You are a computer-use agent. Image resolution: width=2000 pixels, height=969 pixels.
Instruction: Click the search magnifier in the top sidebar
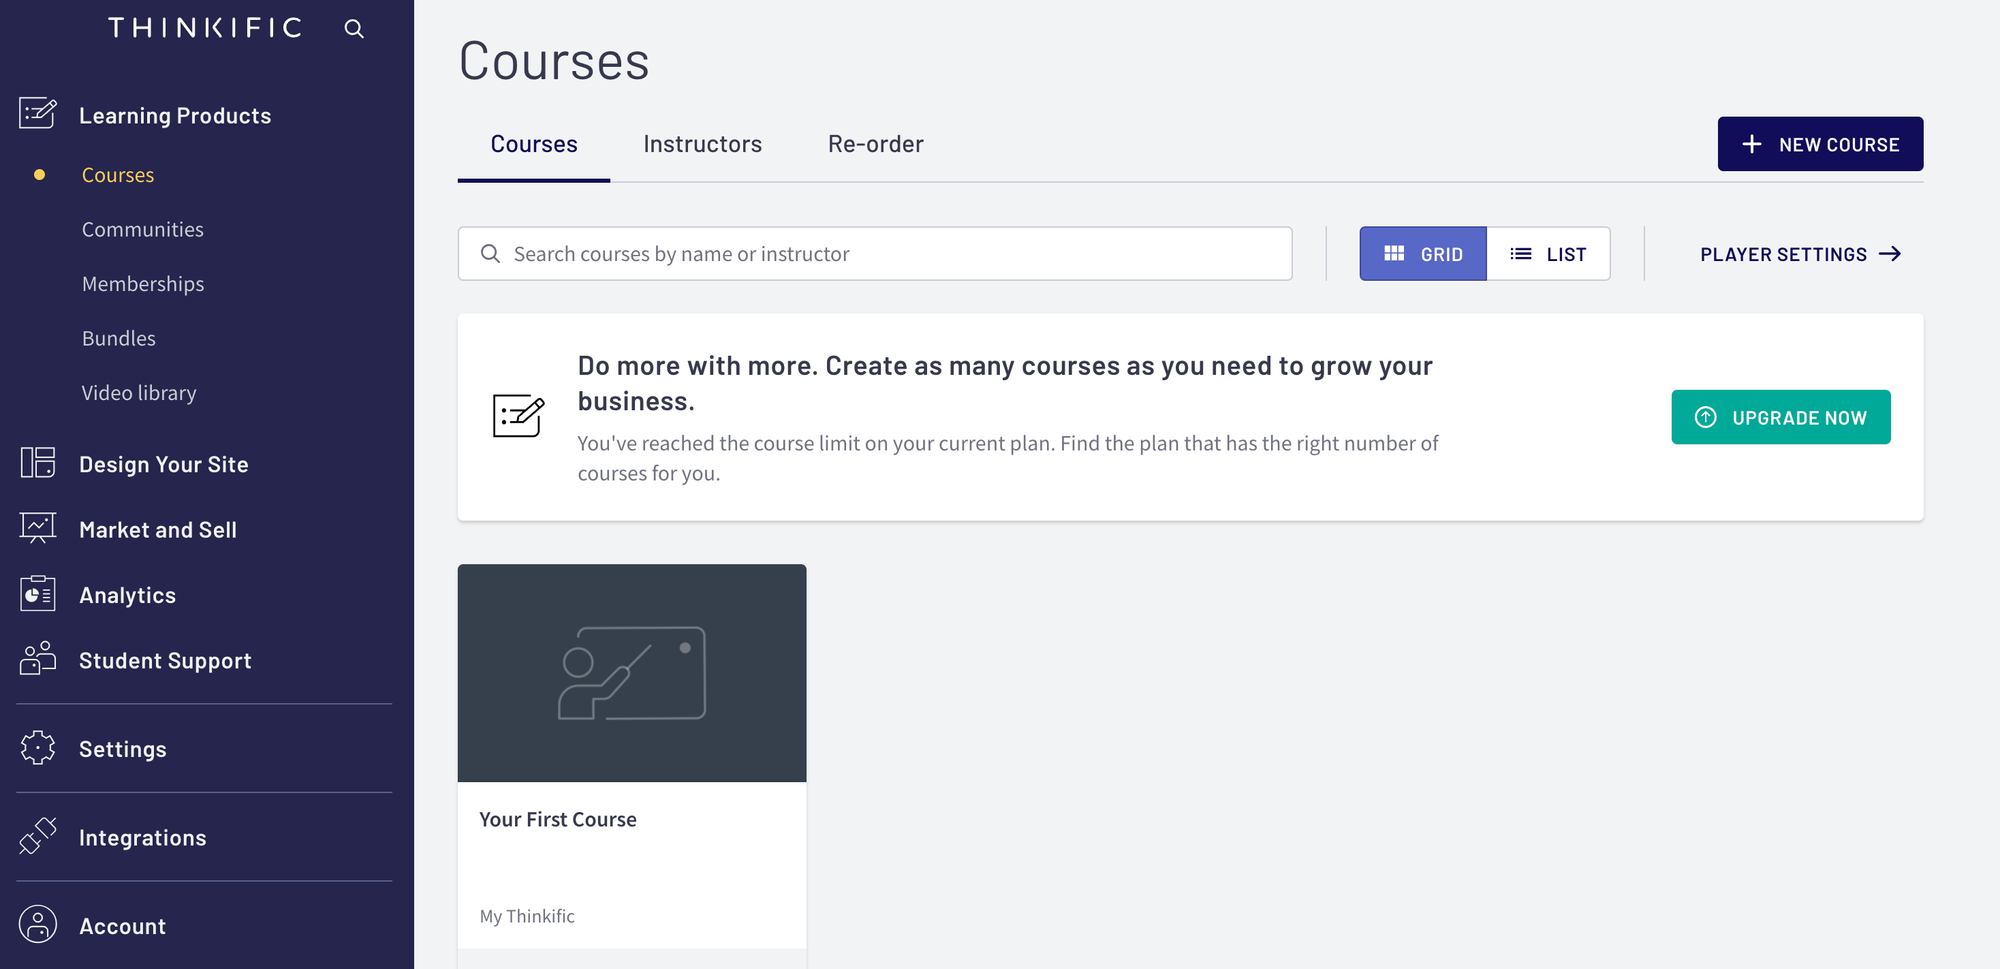tap(354, 28)
